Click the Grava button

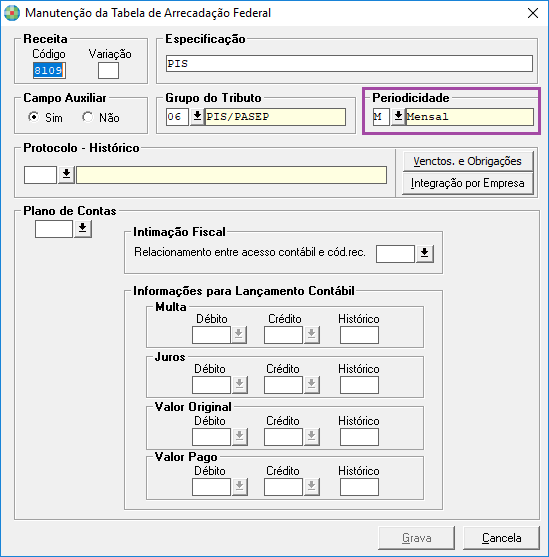416,538
